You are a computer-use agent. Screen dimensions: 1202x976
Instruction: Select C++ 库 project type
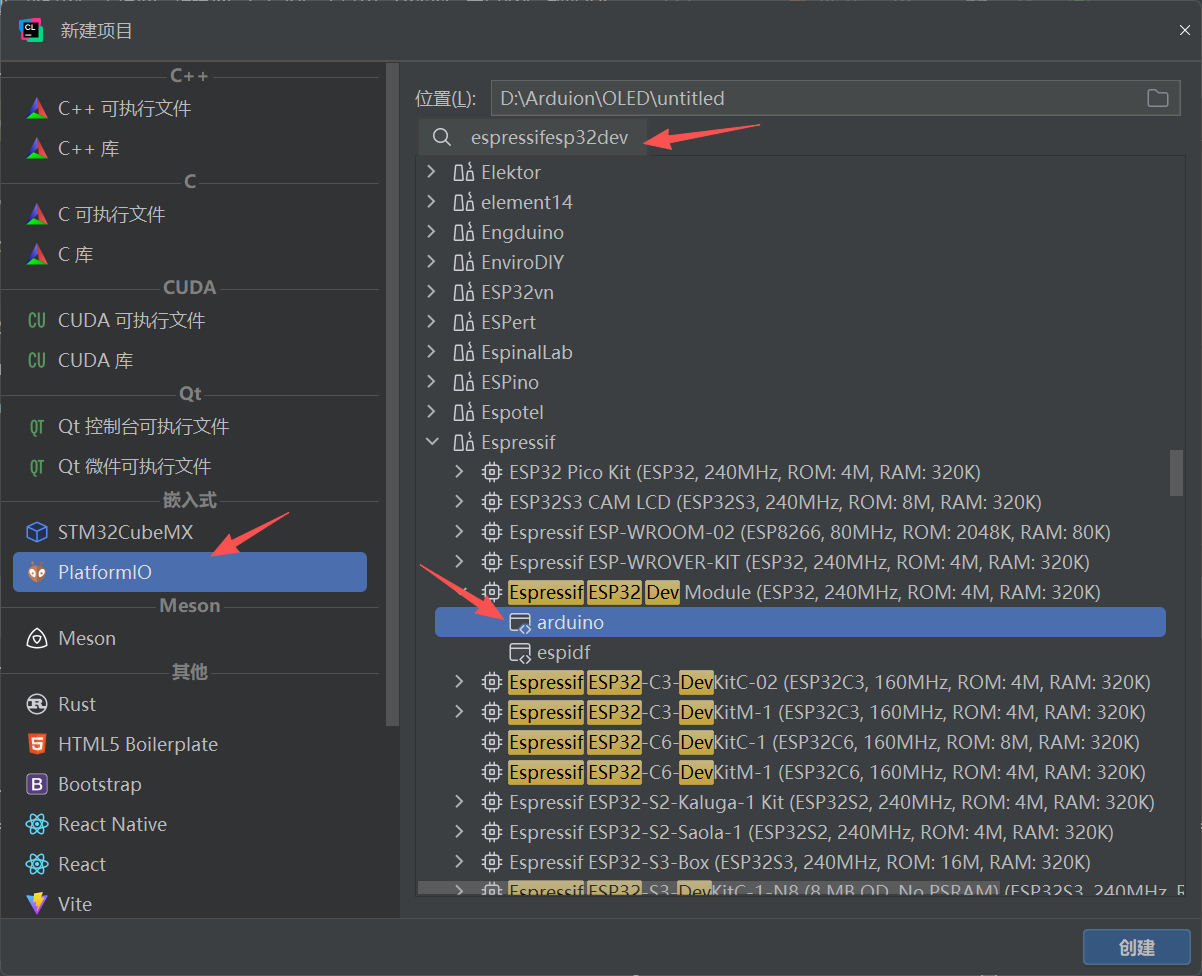point(190,148)
